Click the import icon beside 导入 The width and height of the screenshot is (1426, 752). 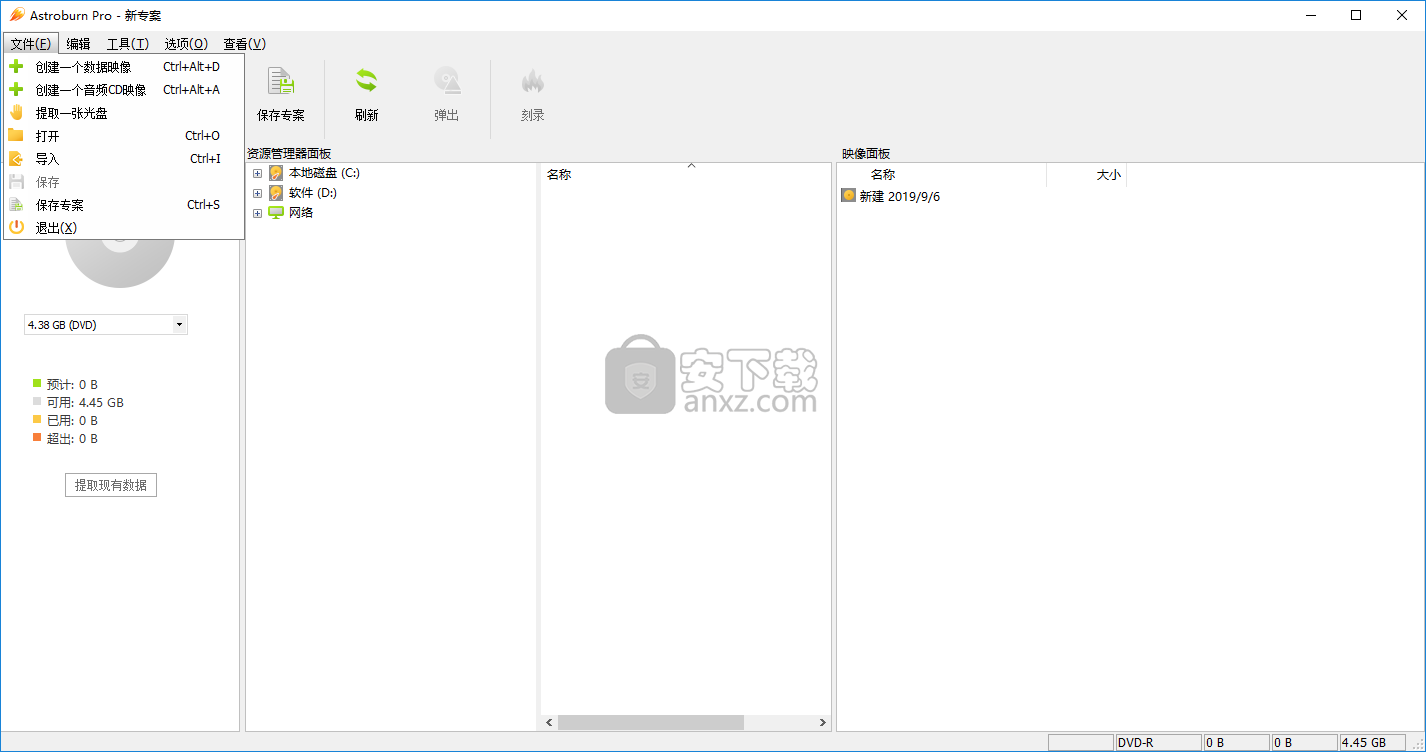[16, 159]
